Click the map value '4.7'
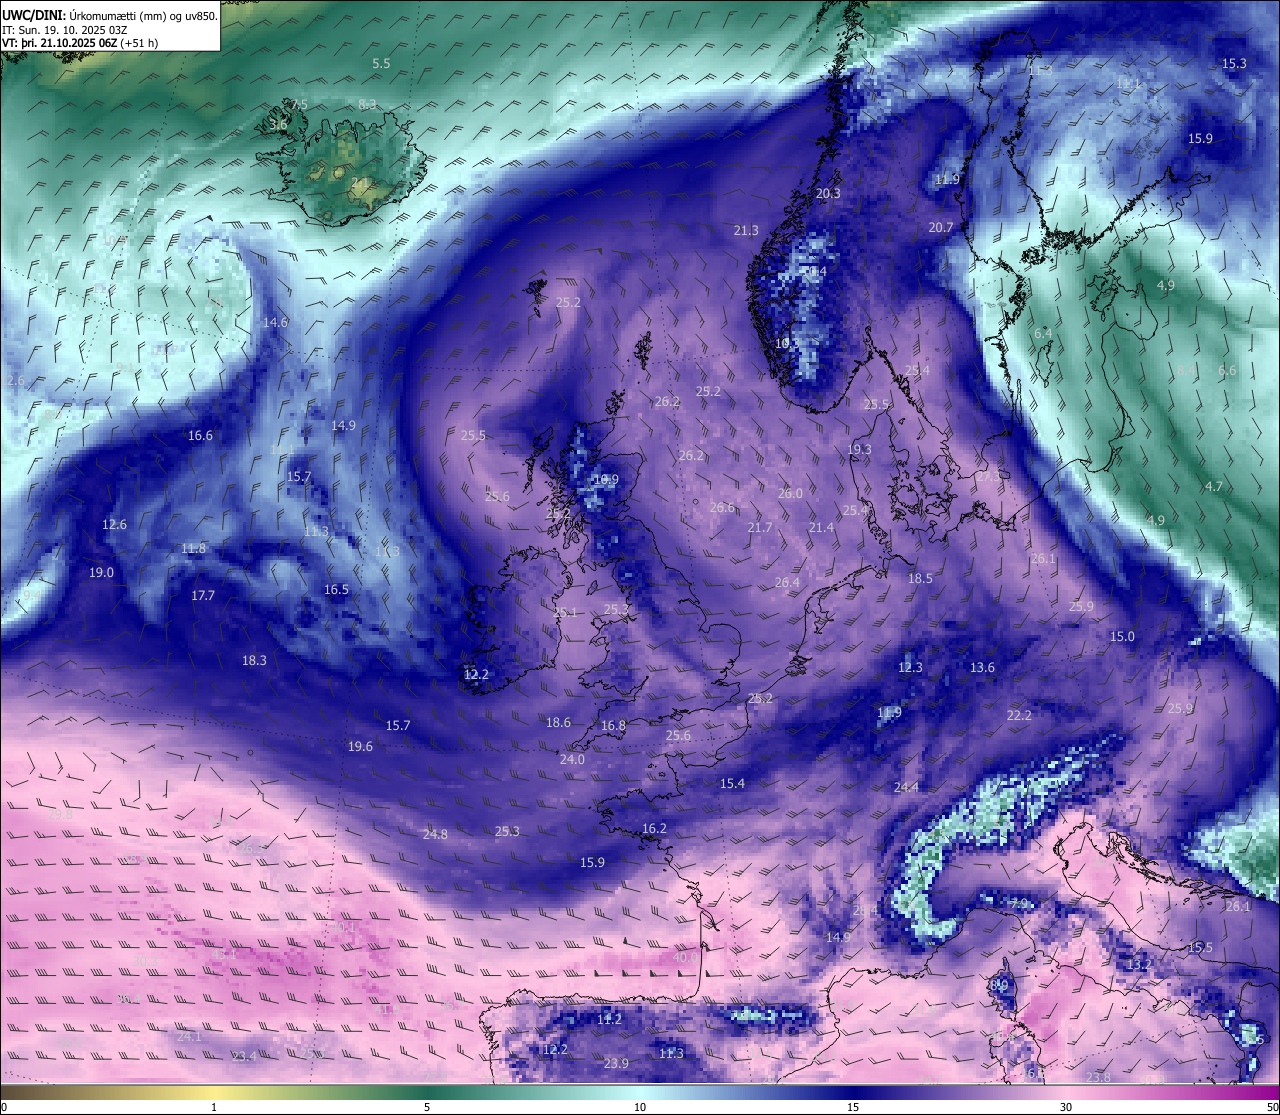 pyautogui.click(x=1213, y=487)
